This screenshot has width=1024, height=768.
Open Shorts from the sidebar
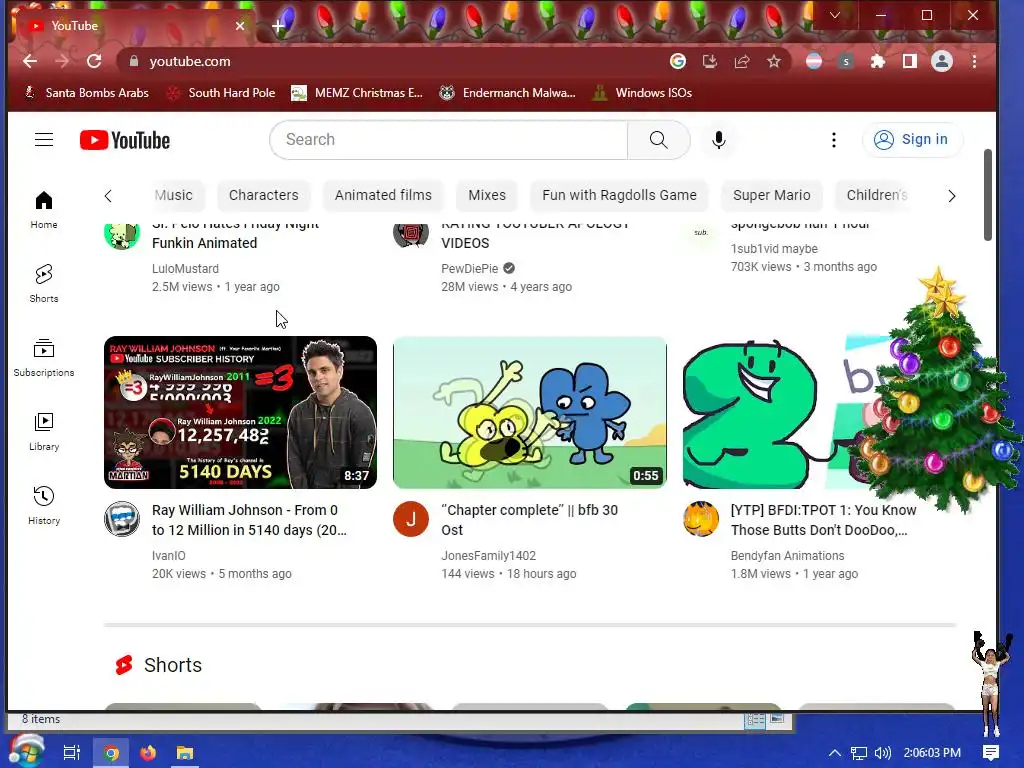pos(44,283)
